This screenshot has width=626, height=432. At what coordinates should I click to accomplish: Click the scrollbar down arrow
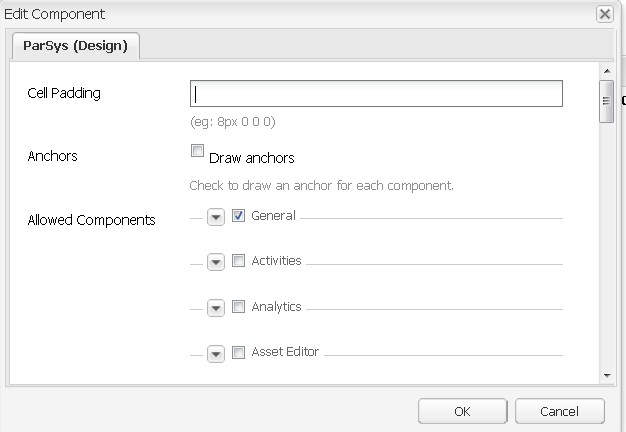(606, 375)
